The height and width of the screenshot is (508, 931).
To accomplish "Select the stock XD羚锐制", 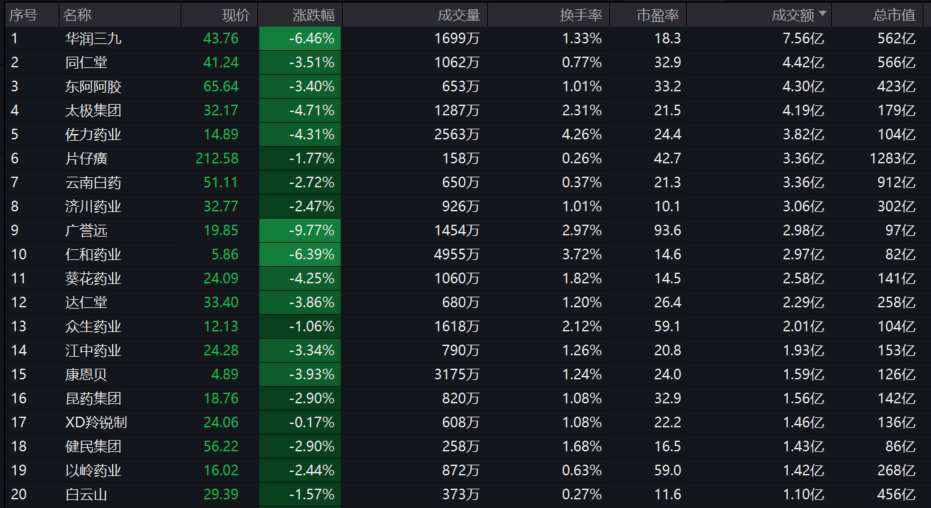I will pos(96,422).
